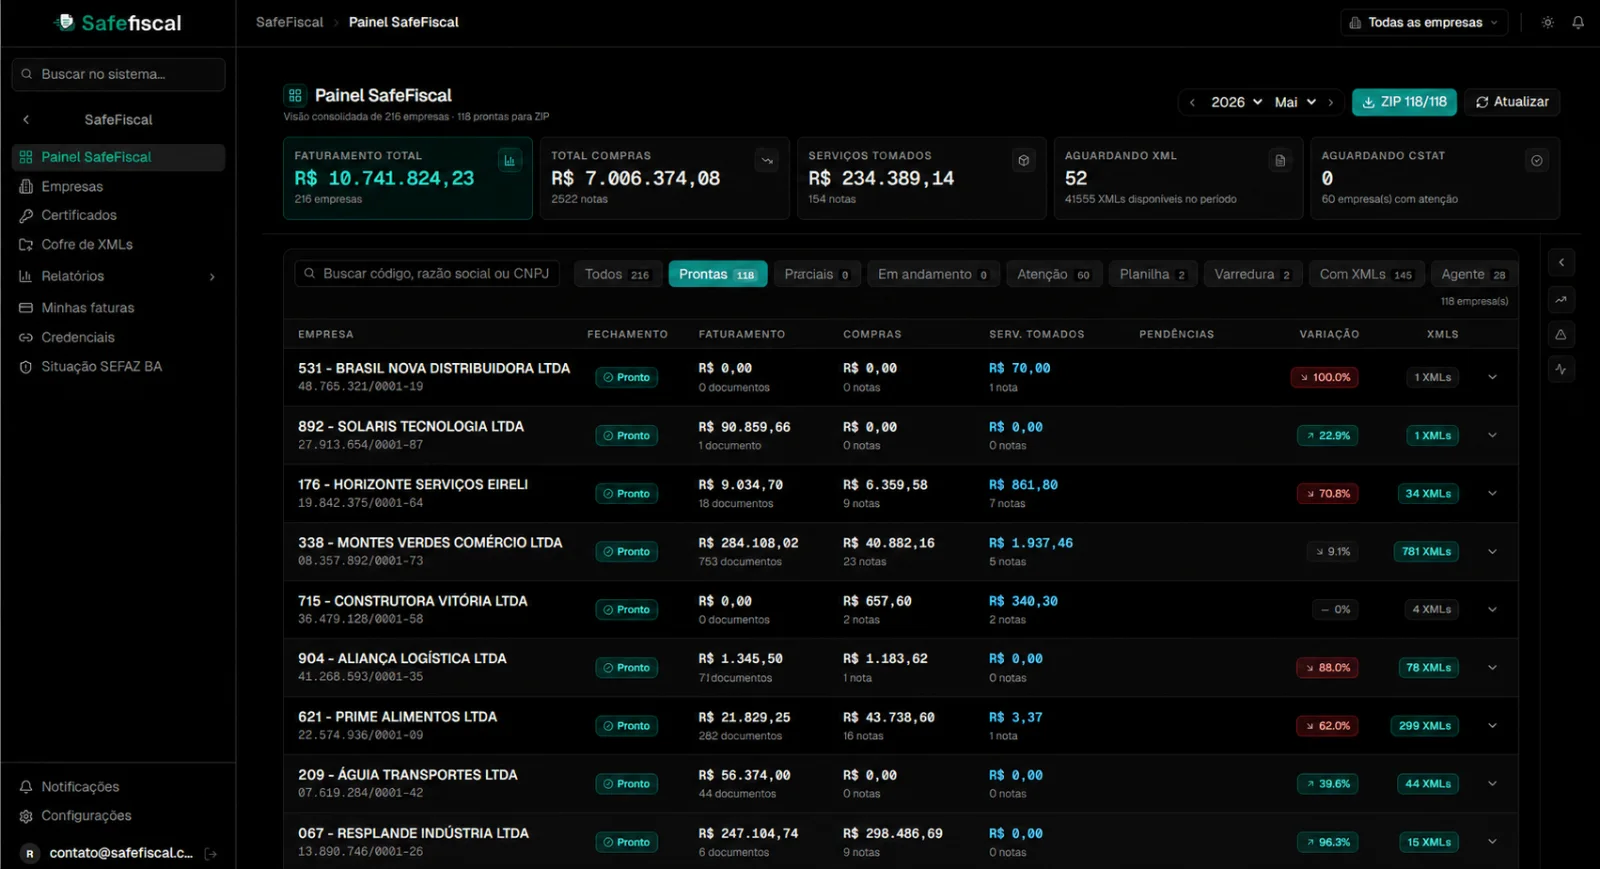Filter by Com XMLs 145 tab

[1365, 274]
